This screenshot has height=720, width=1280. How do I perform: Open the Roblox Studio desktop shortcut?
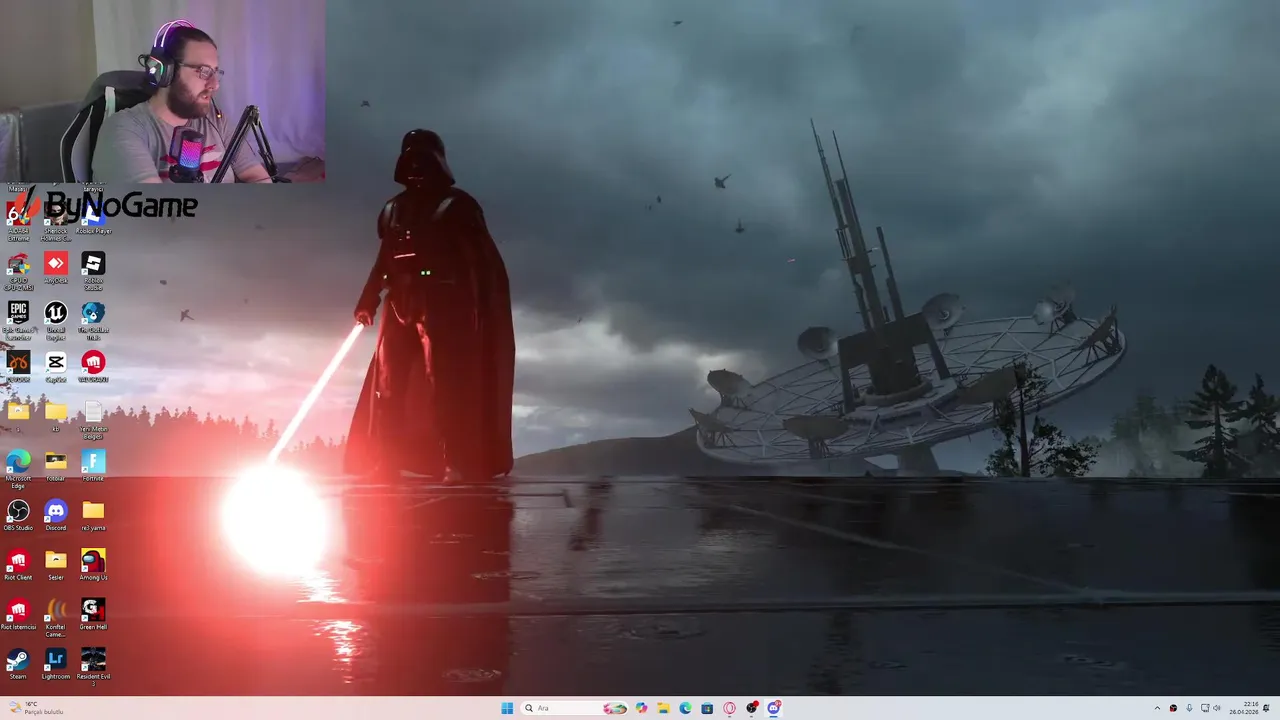(93, 270)
